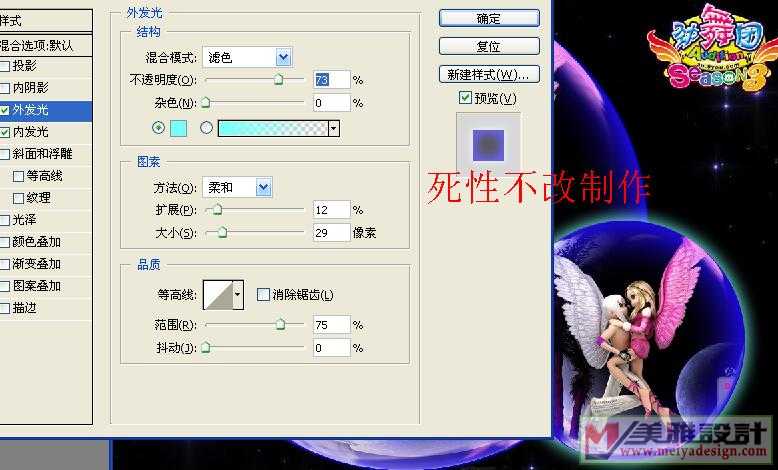Viewport: 778px width, 470px height.
Task: Select the 斜面和浮雕 list entry
Action: pos(46,154)
